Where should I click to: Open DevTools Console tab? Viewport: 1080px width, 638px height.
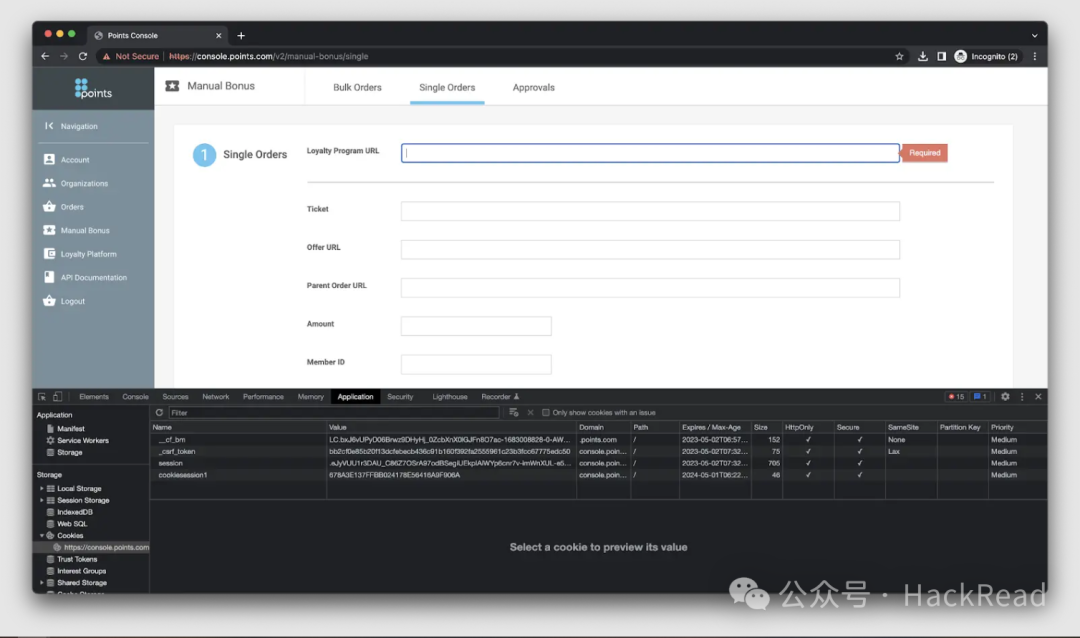[x=135, y=397]
